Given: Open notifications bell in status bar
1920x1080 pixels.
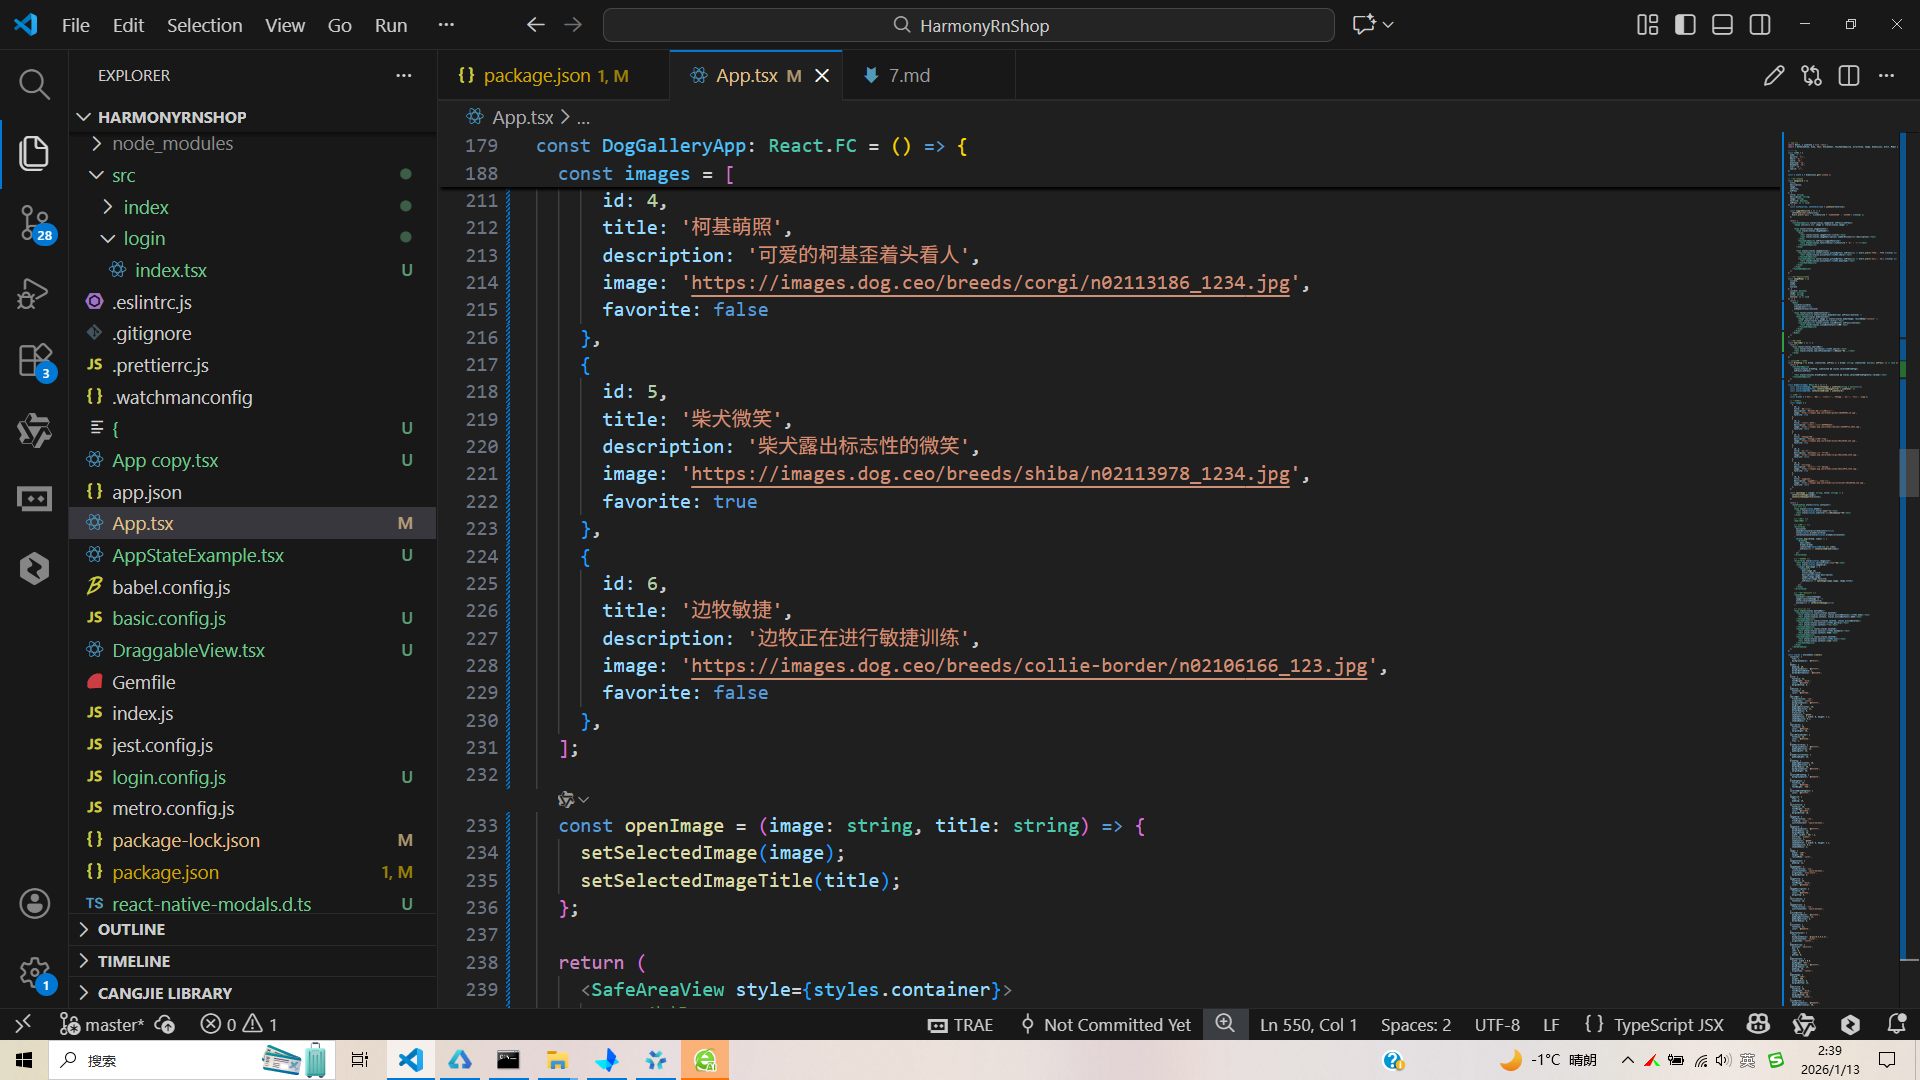Looking at the screenshot, I should pyautogui.click(x=1896, y=1024).
